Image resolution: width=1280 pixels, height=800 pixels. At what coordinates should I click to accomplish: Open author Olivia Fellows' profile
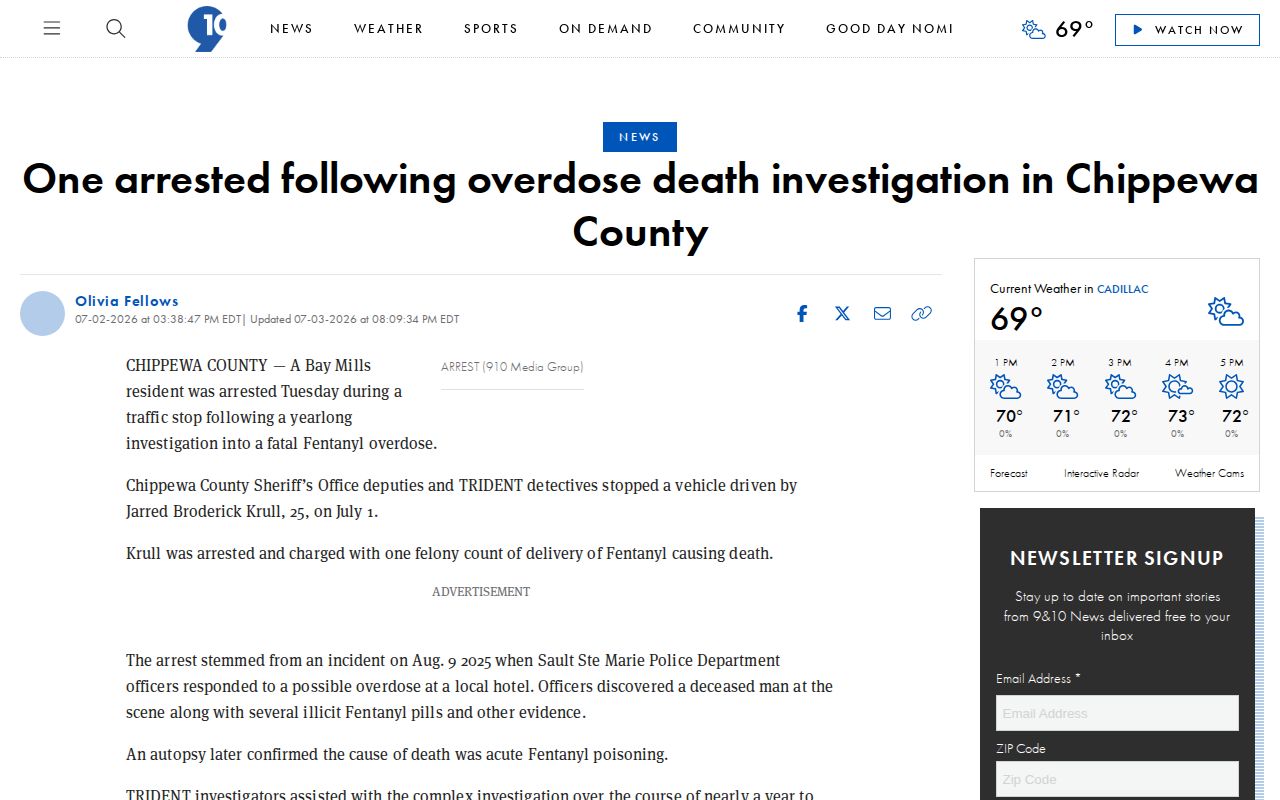pyautogui.click(x=127, y=301)
